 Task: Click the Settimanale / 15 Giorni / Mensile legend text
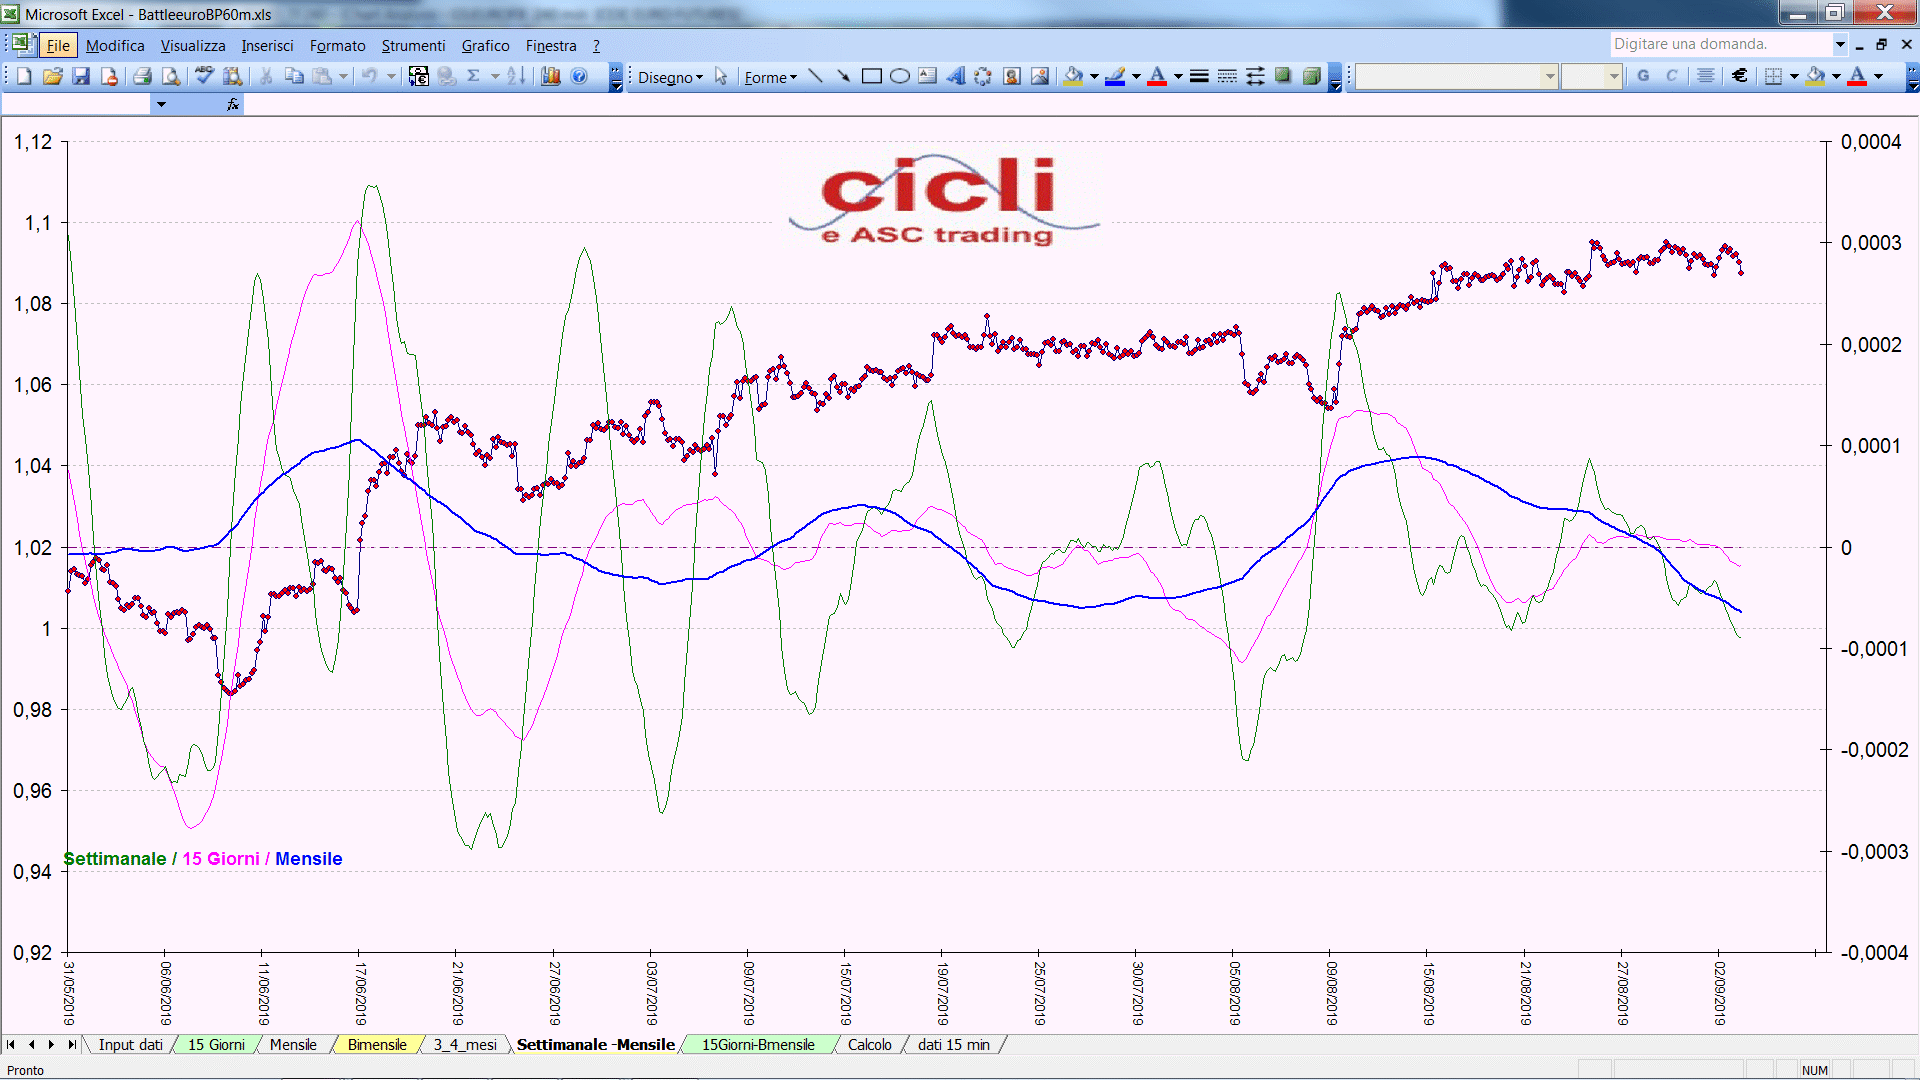click(203, 859)
